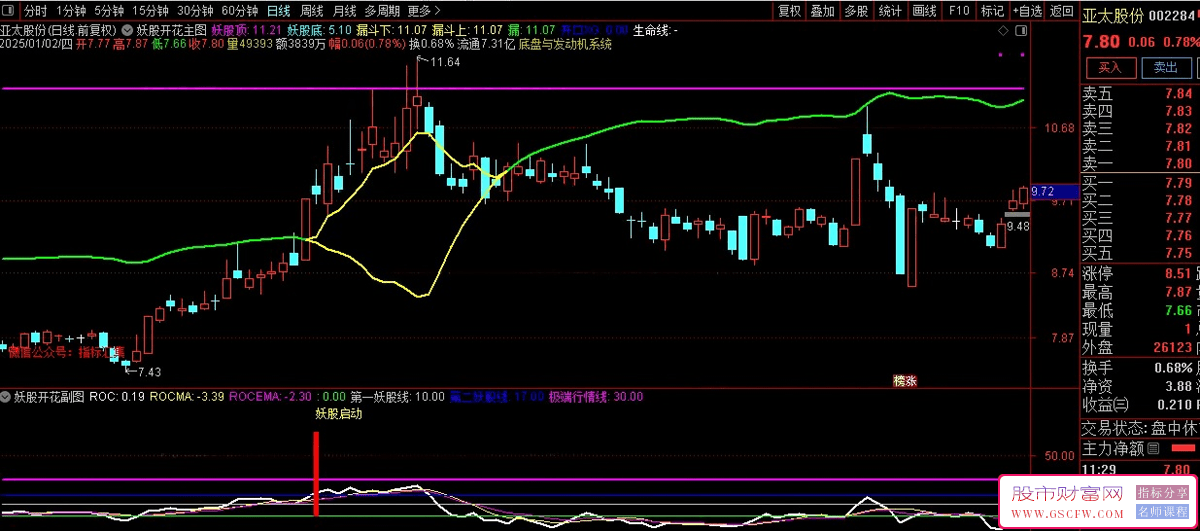
Task: Click the 卖三 ask price 7.82
Action: click(1178, 128)
